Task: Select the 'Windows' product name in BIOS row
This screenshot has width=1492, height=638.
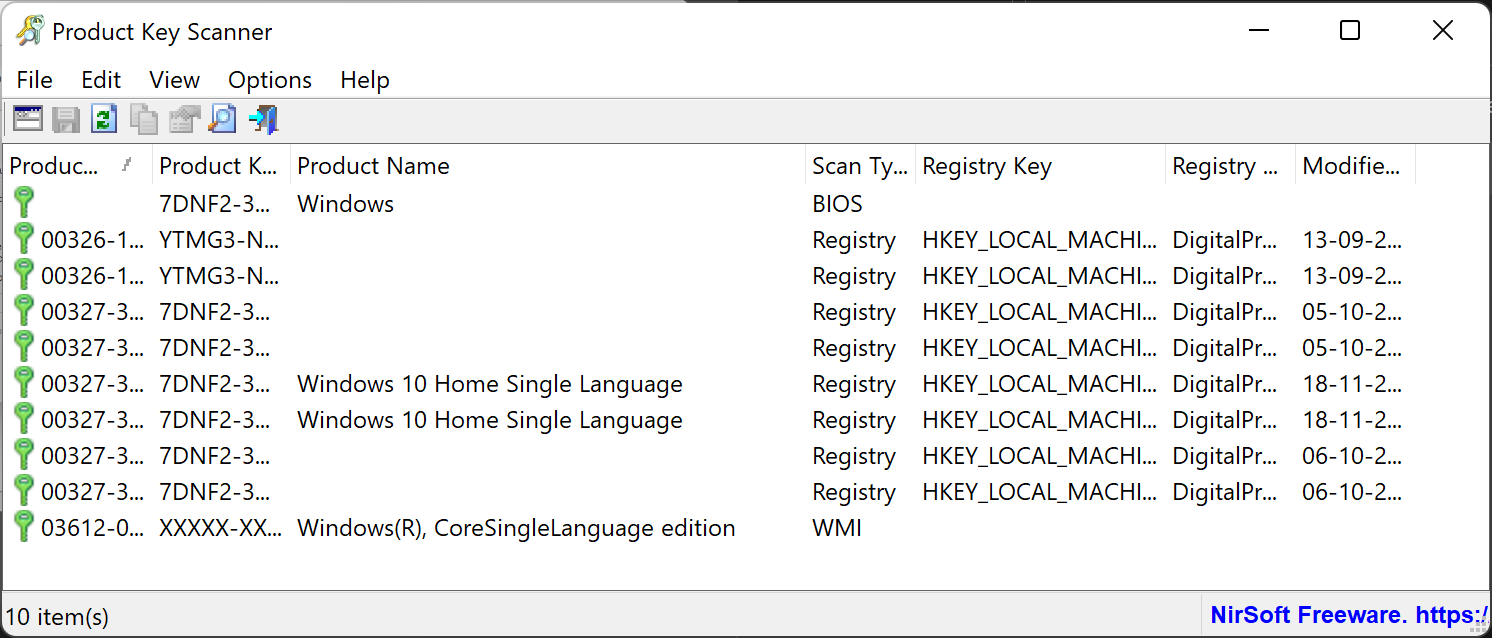Action: [346, 204]
